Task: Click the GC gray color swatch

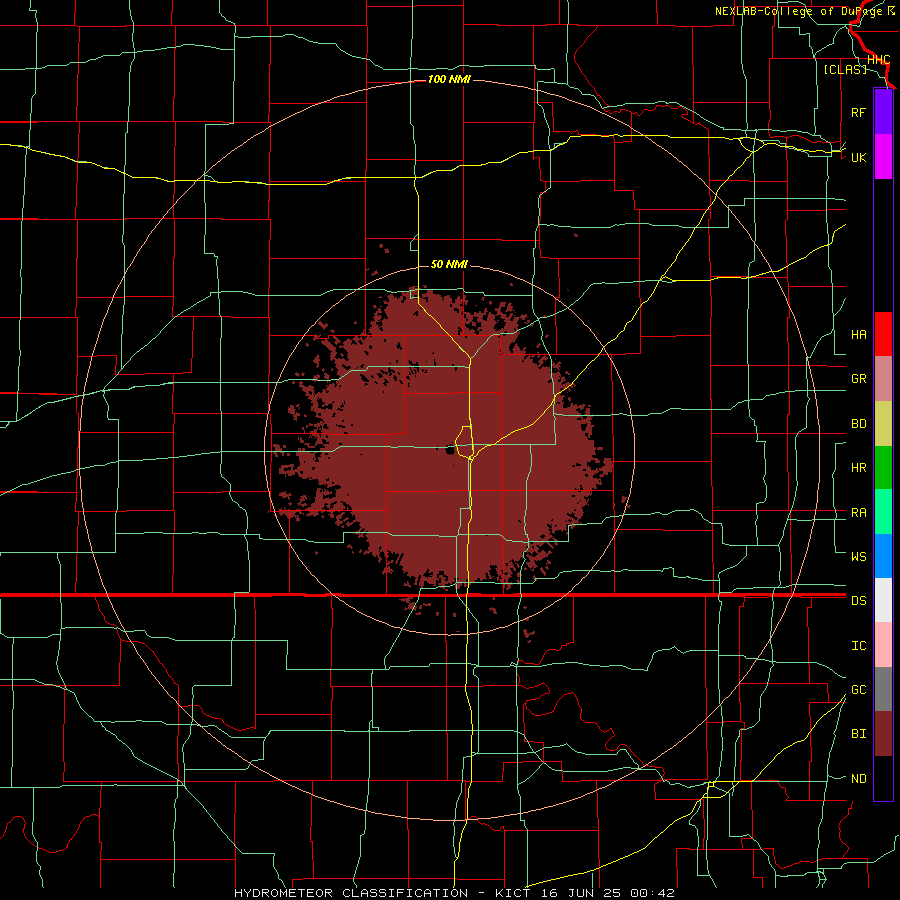Action: [x=883, y=689]
